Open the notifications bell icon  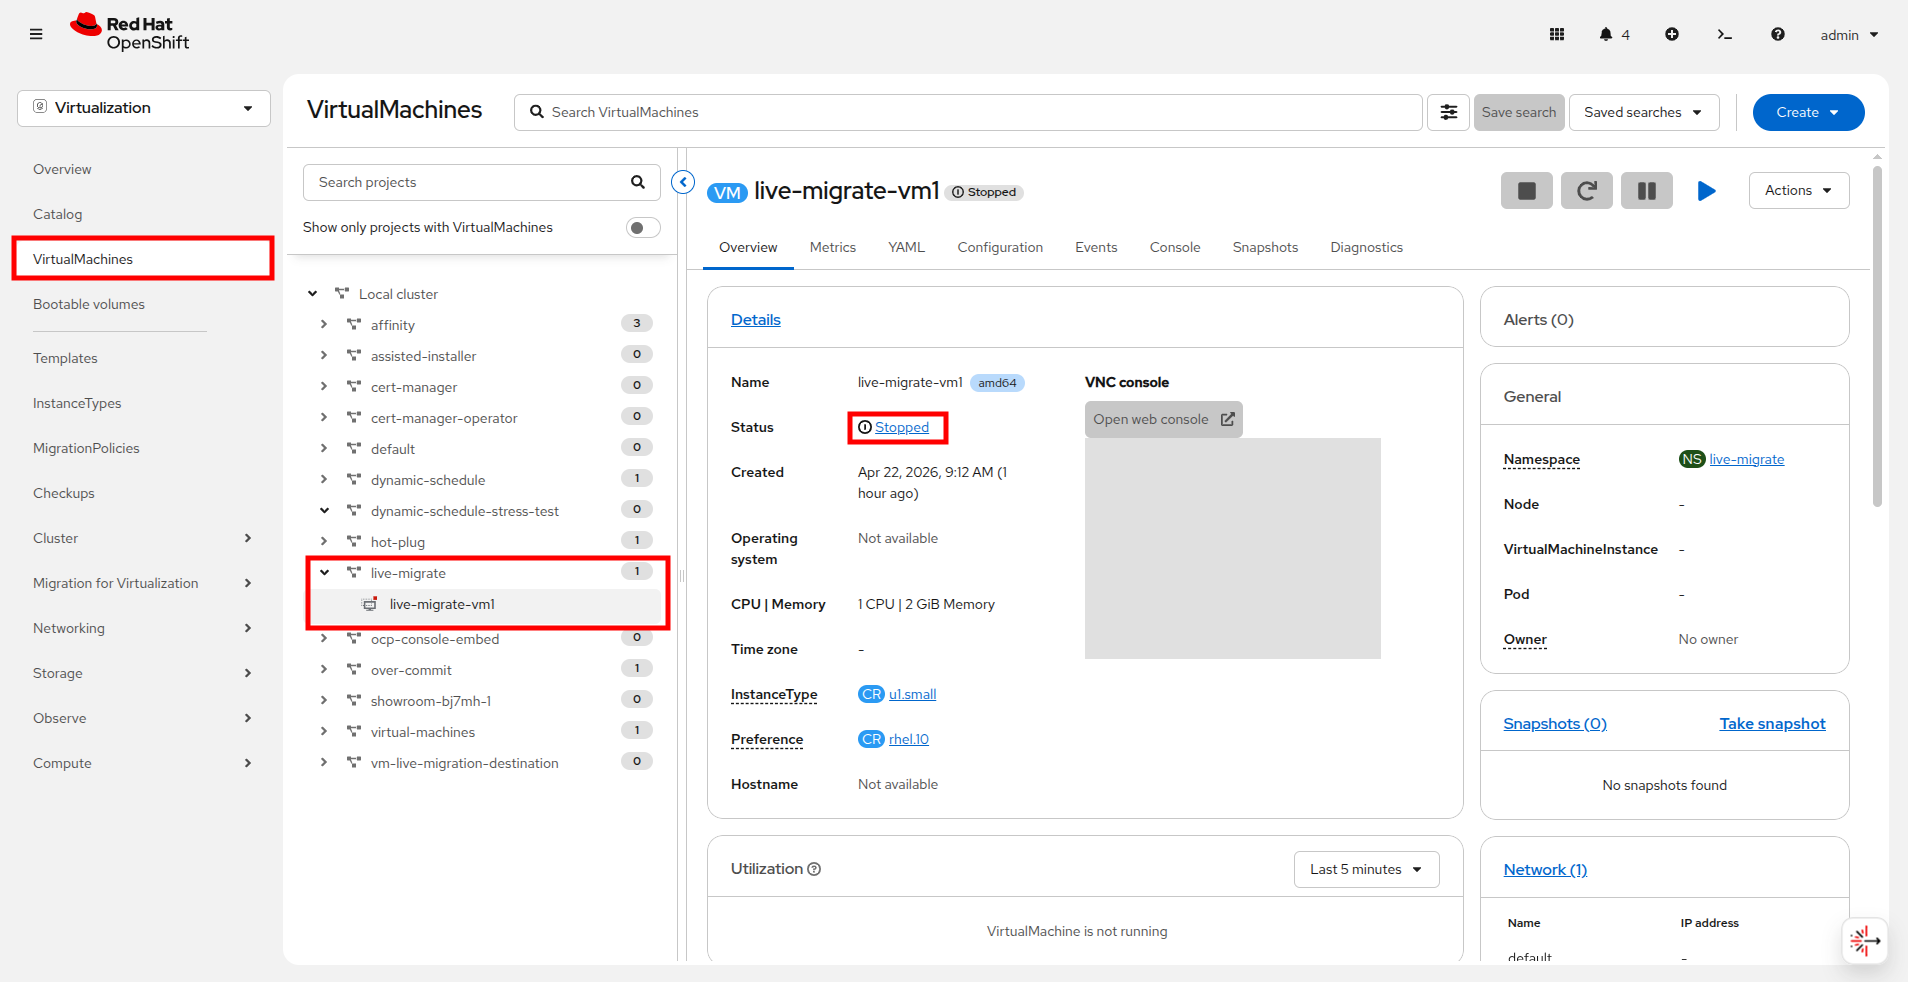pos(1606,34)
